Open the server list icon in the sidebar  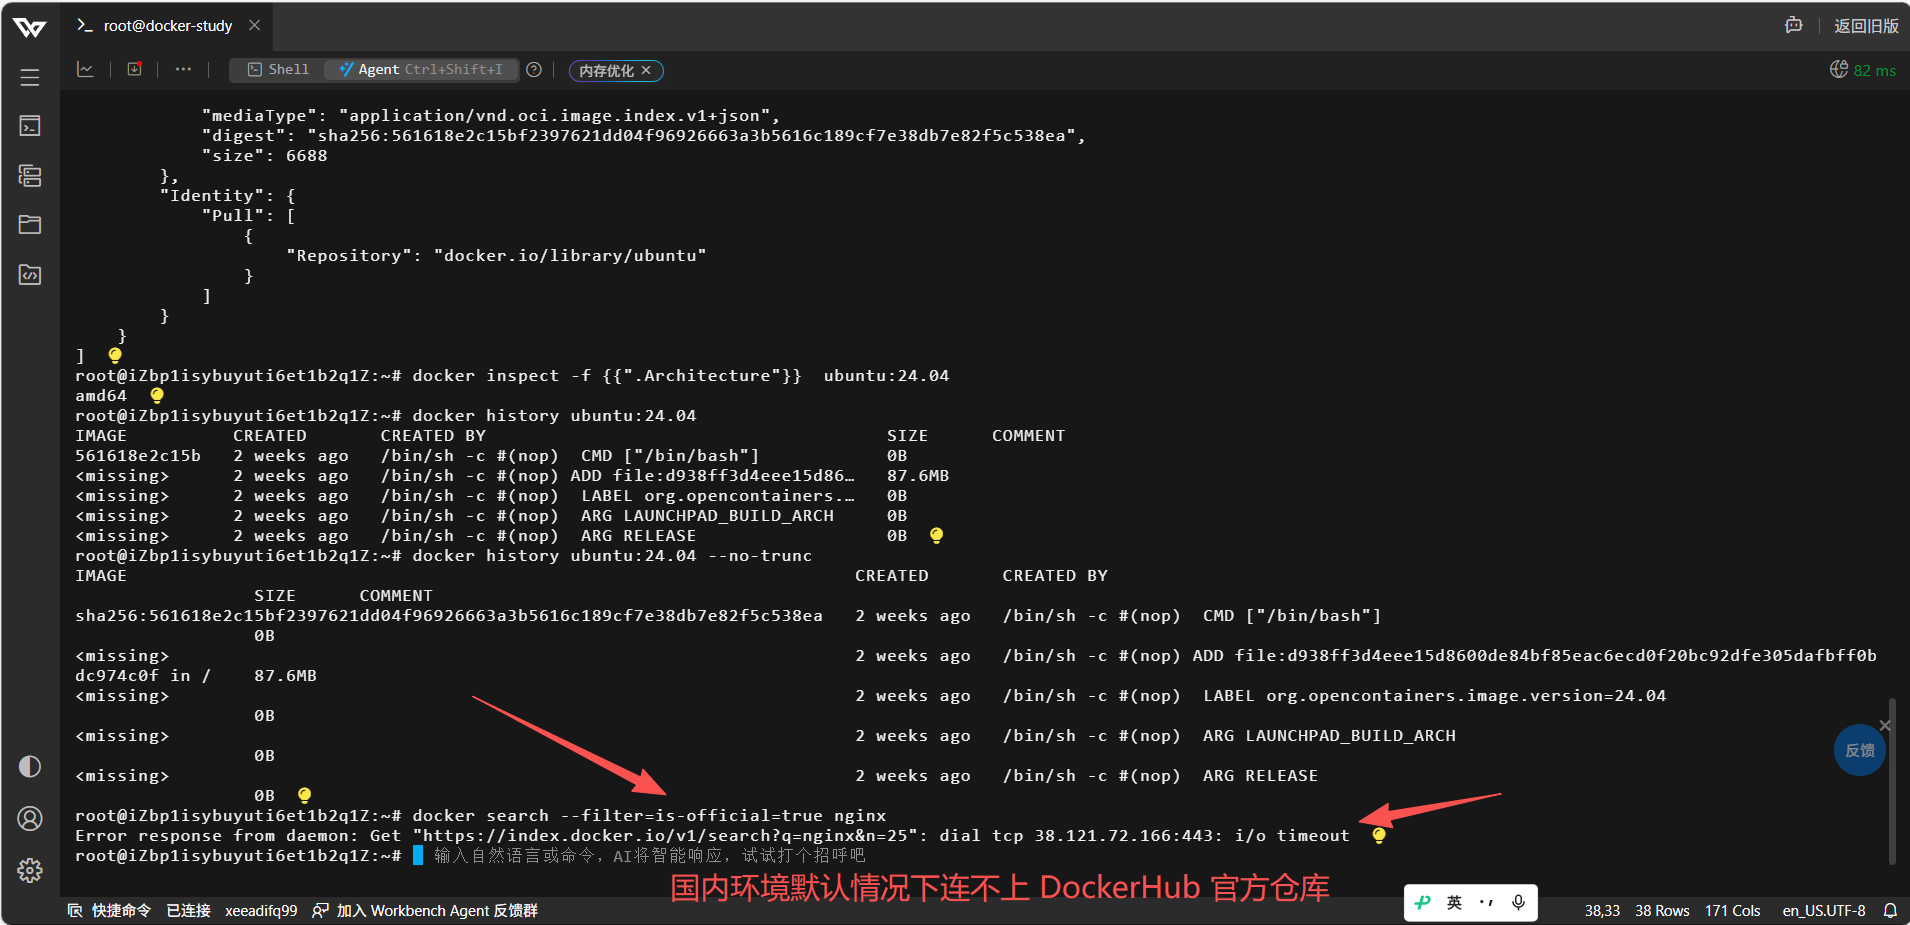30,176
